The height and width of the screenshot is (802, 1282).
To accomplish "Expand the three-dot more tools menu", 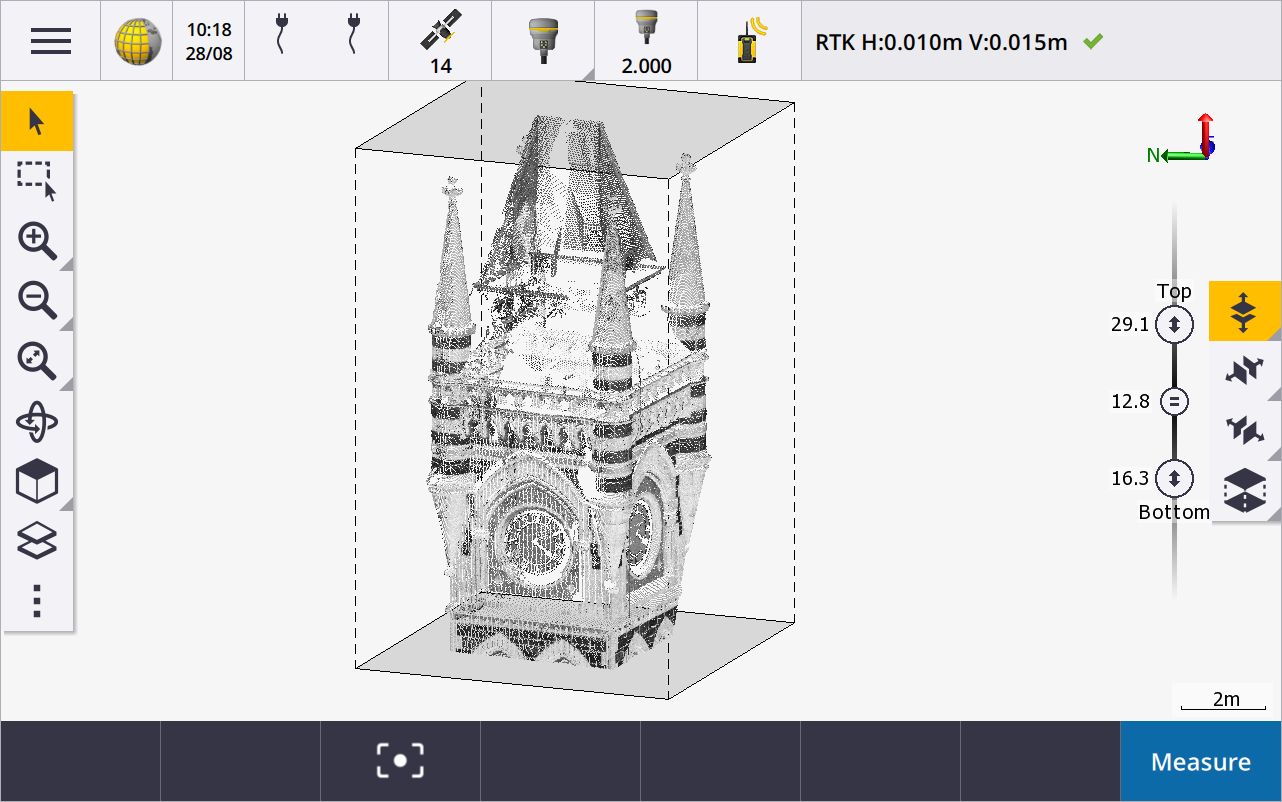I will pos(37,600).
